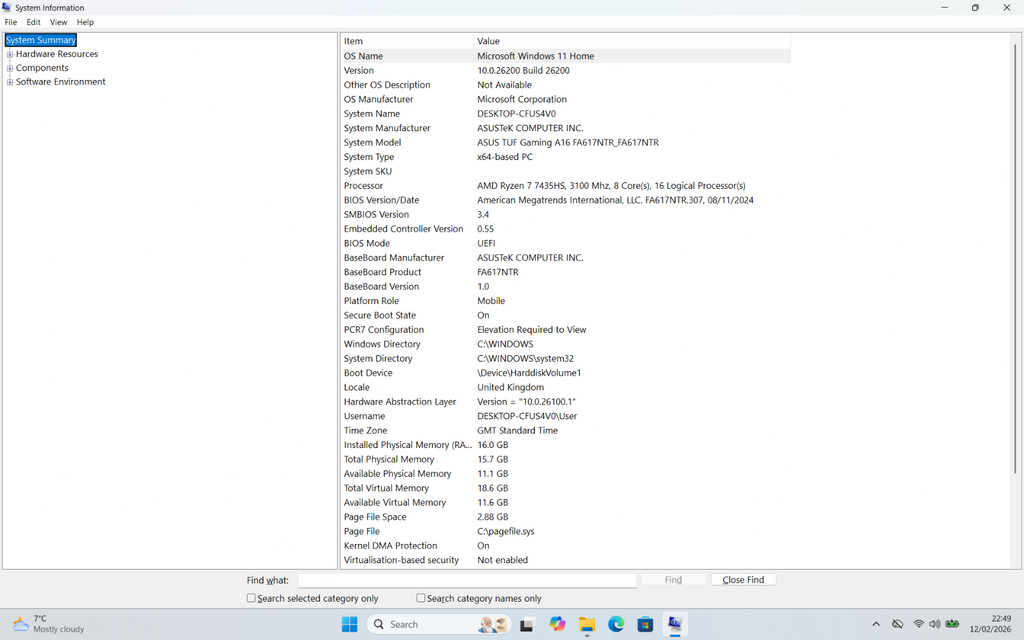This screenshot has width=1024, height=640.
Task: Open Task View from the taskbar
Action: point(527,624)
